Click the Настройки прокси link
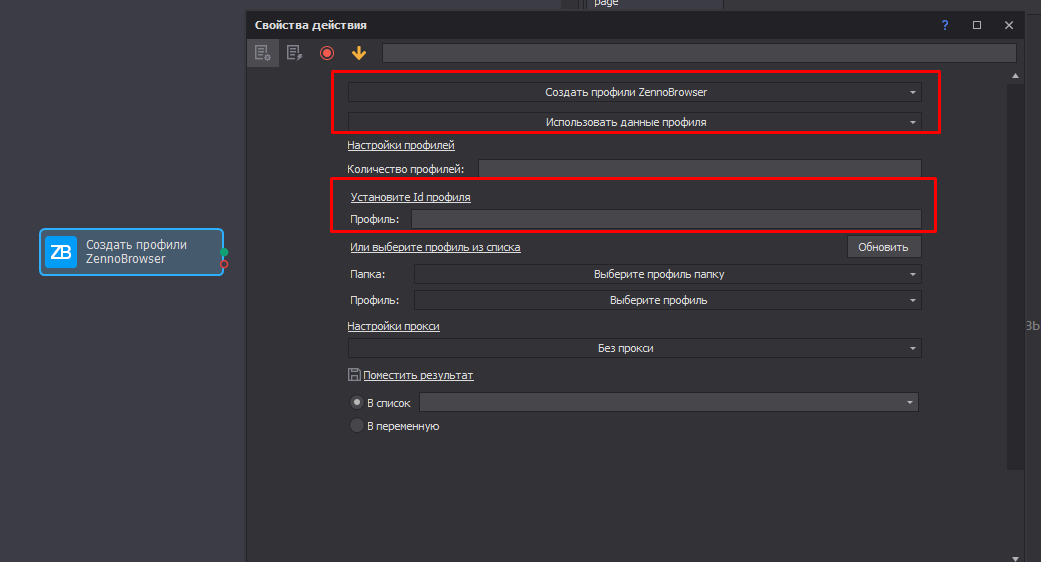The height and width of the screenshot is (562, 1041). click(394, 326)
